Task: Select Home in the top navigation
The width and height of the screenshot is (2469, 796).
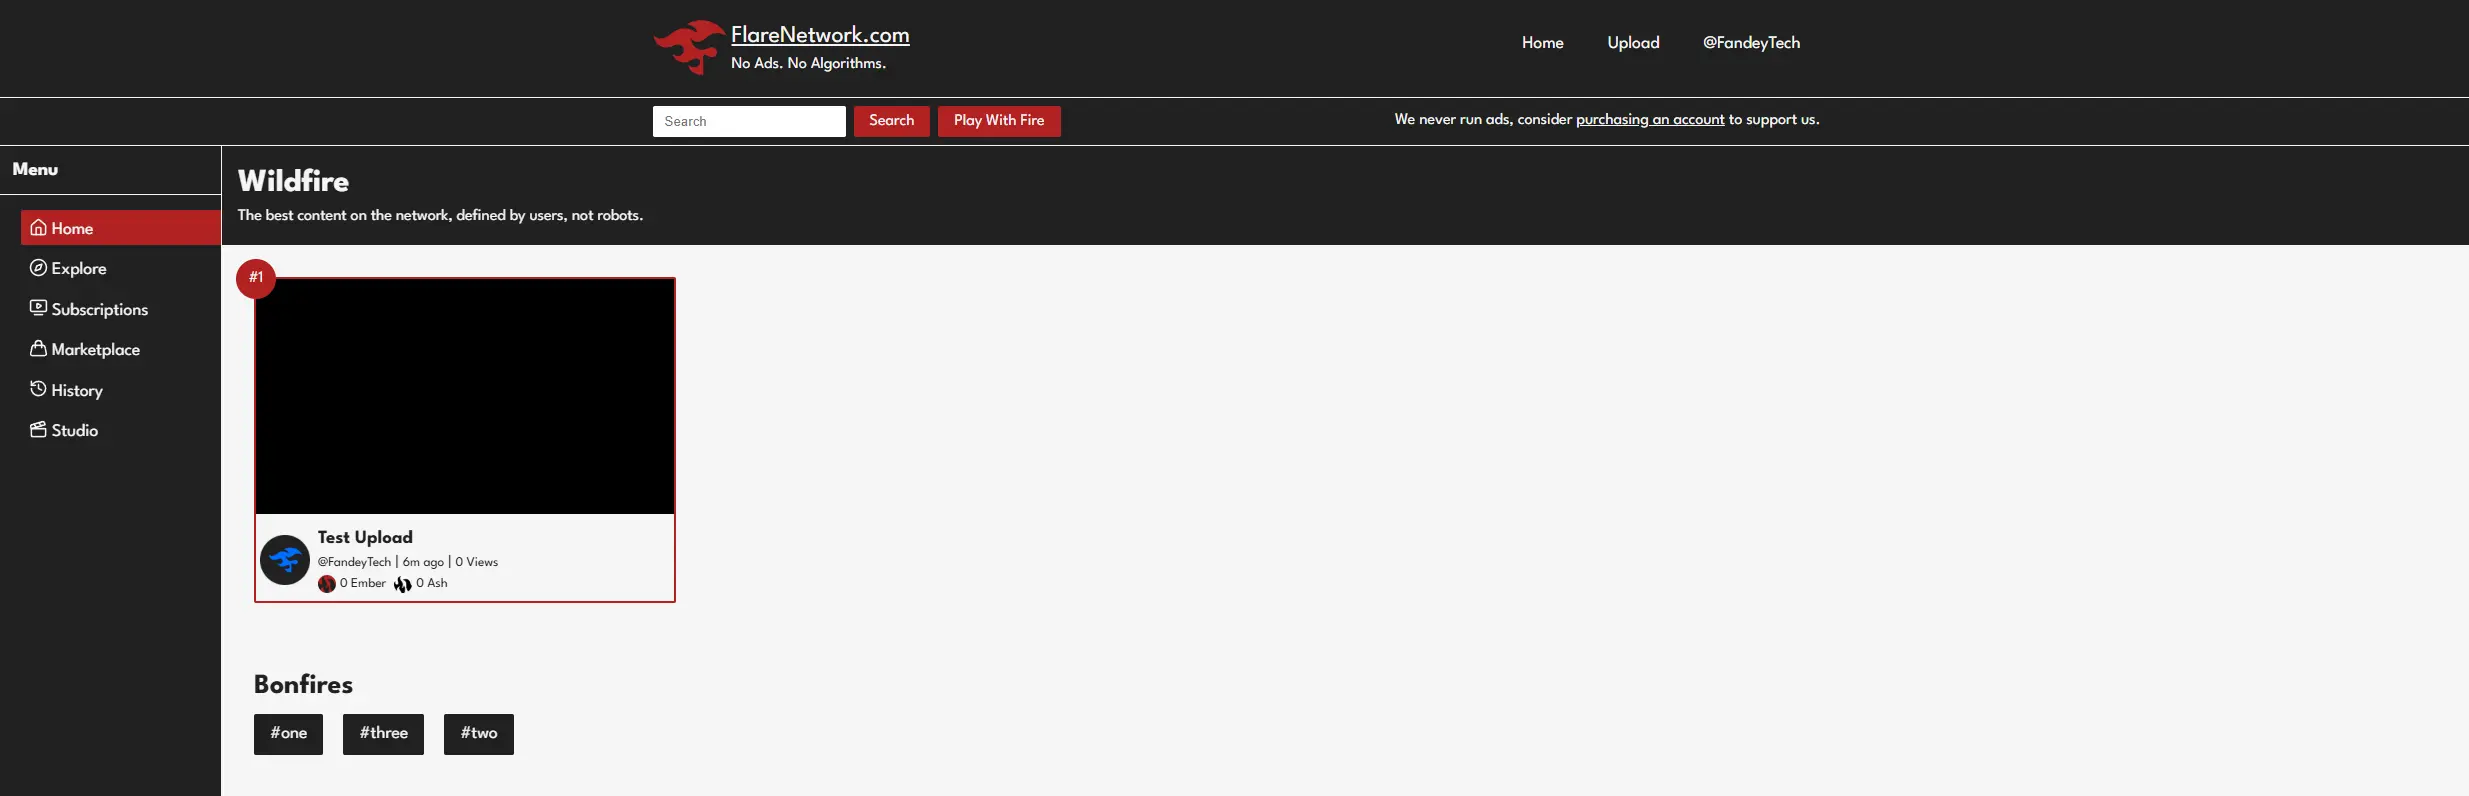Action: pos(1542,43)
